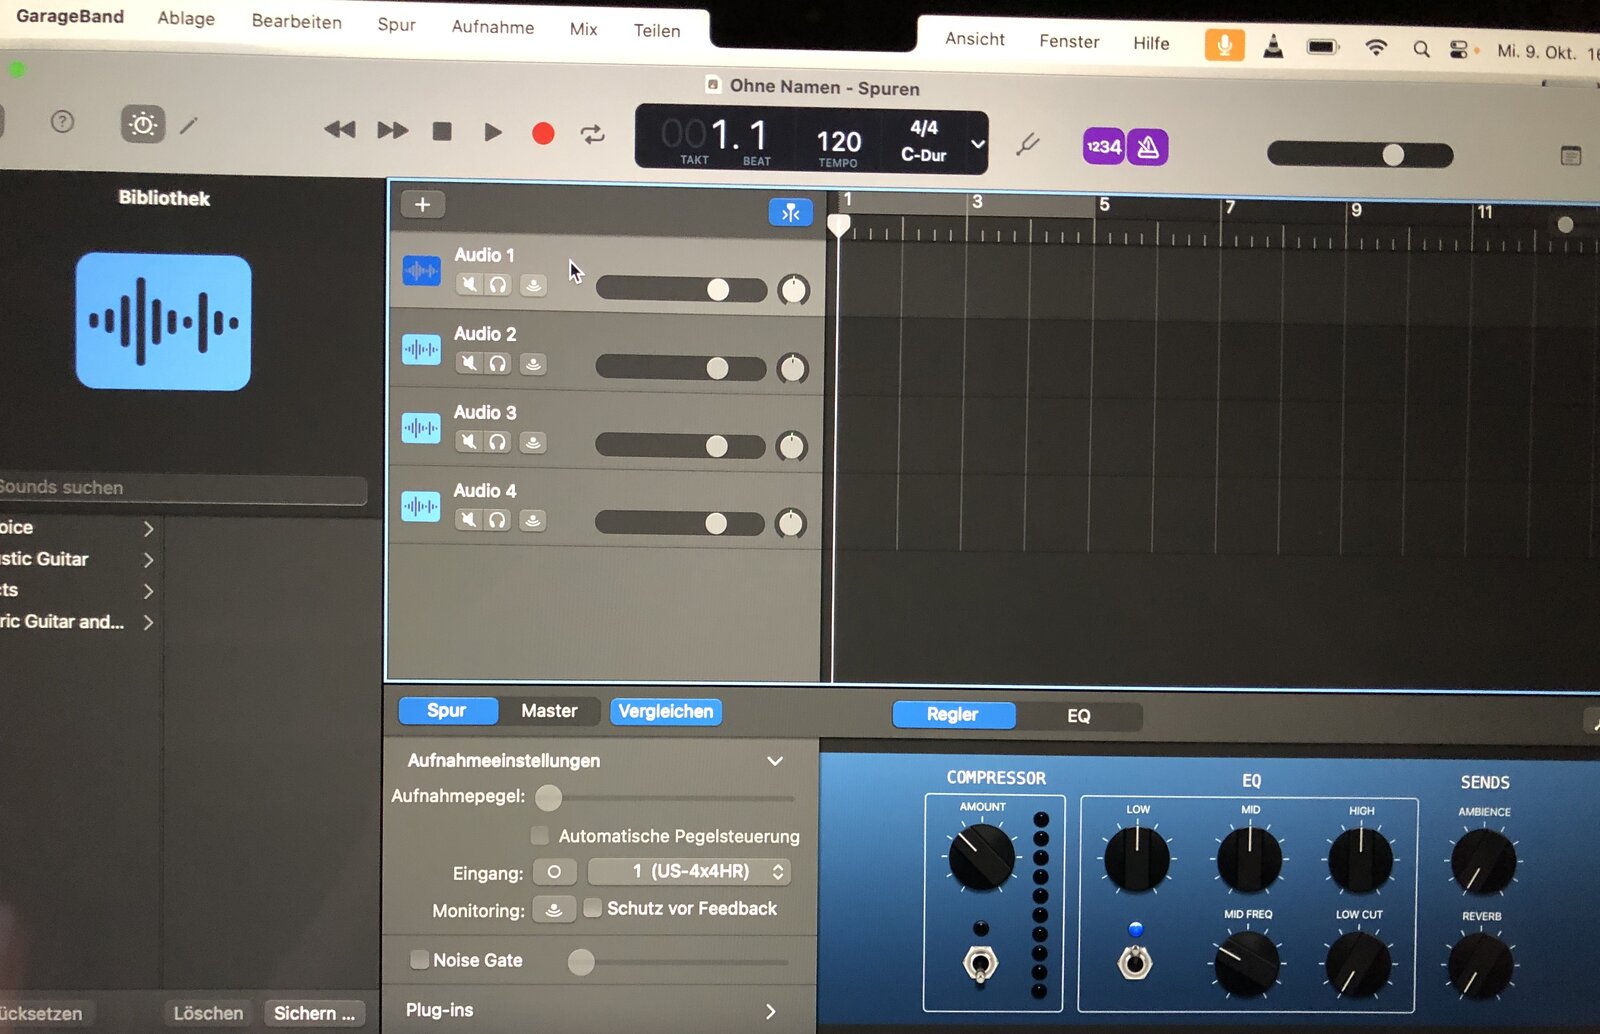This screenshot has height=1034, width=1600.
Task: Click the Rewind transport button
Action: point(340,129)
